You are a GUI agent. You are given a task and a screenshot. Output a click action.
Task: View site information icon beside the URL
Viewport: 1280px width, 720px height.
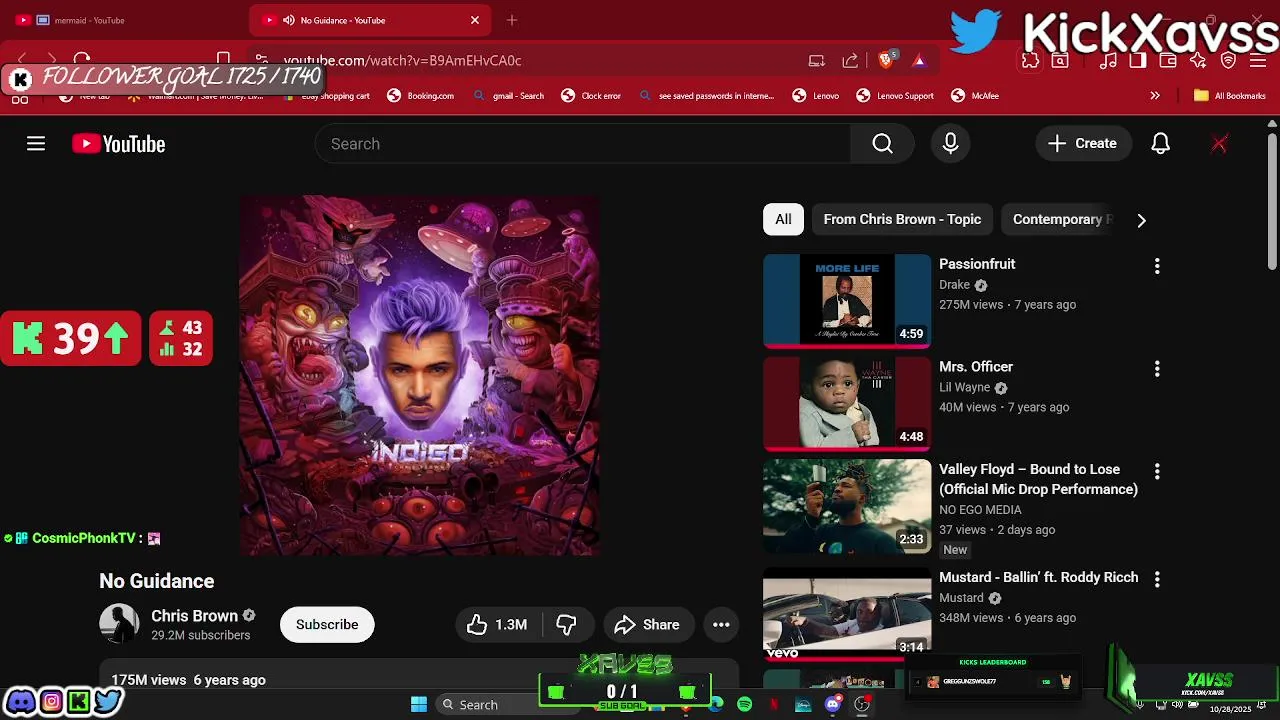pos(262,60)
